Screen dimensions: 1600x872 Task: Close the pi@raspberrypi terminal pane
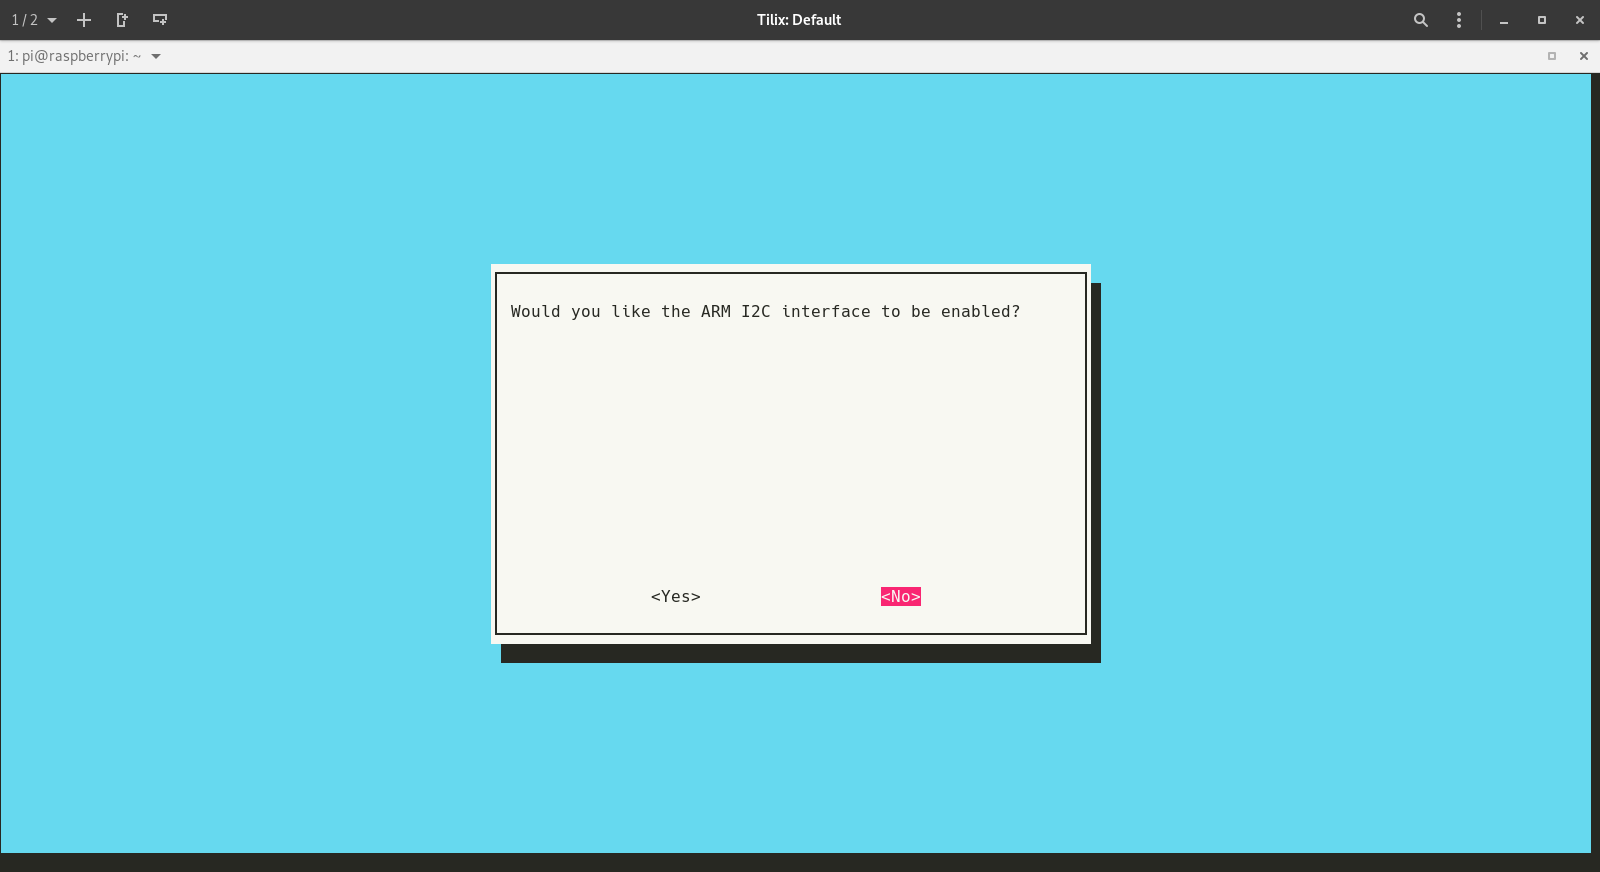tap(1583, 56)
